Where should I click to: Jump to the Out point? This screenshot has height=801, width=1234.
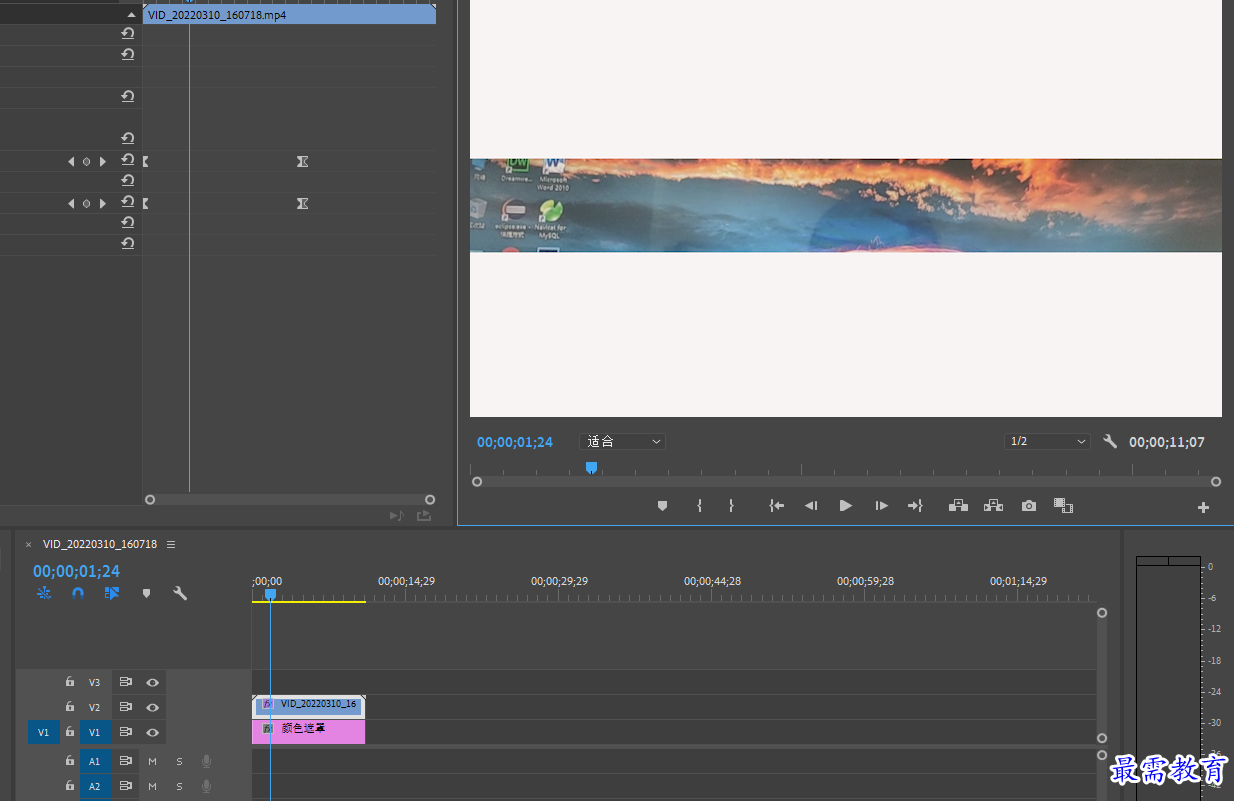[x=915, y=506]
